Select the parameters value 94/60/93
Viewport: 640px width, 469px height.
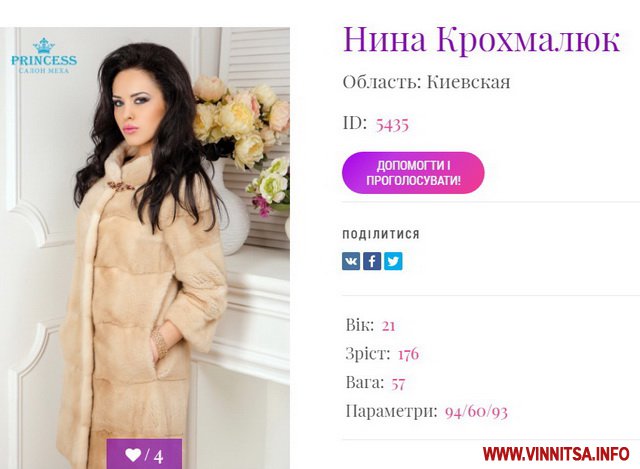[476, 411]
